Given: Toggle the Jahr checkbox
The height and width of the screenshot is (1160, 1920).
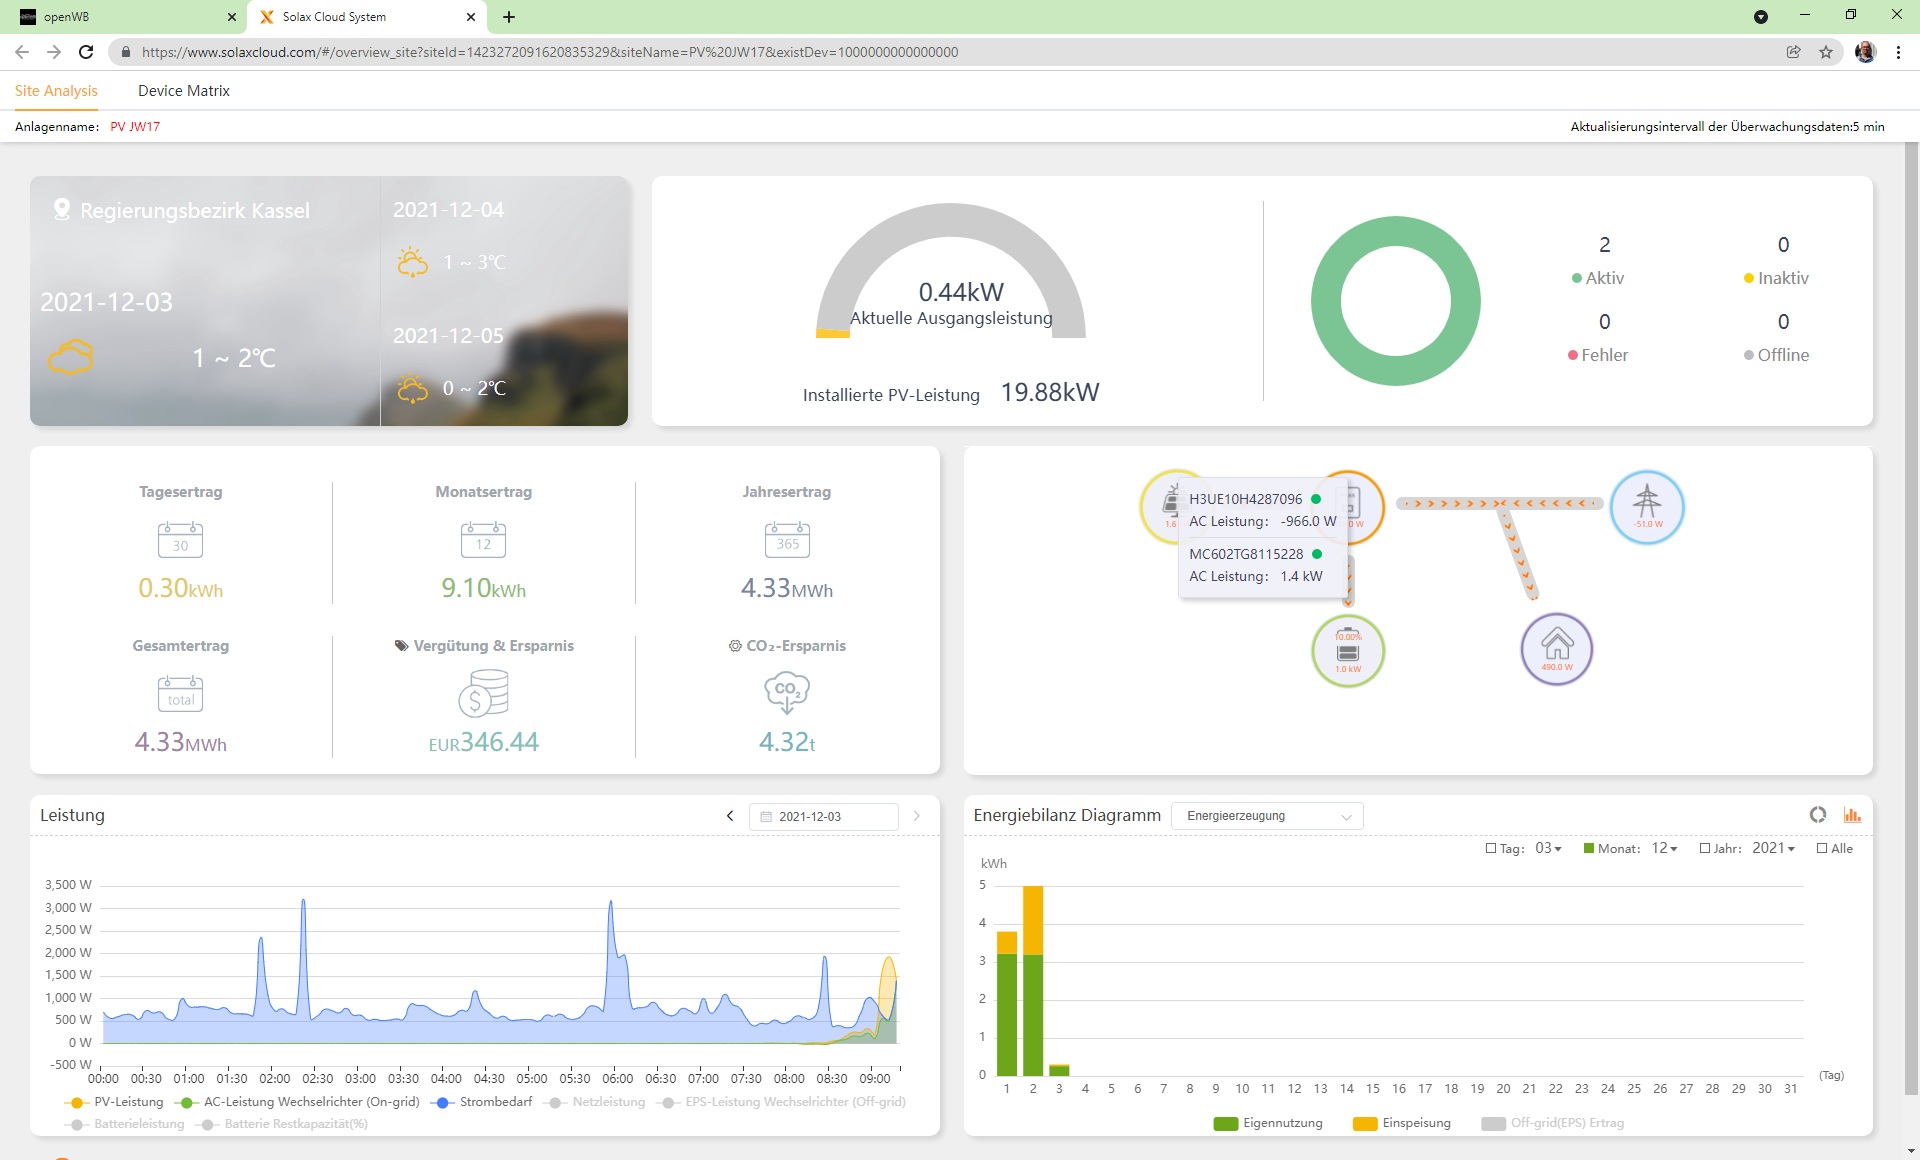Looking at the screenshot, I should click(x=1705, y=848).
